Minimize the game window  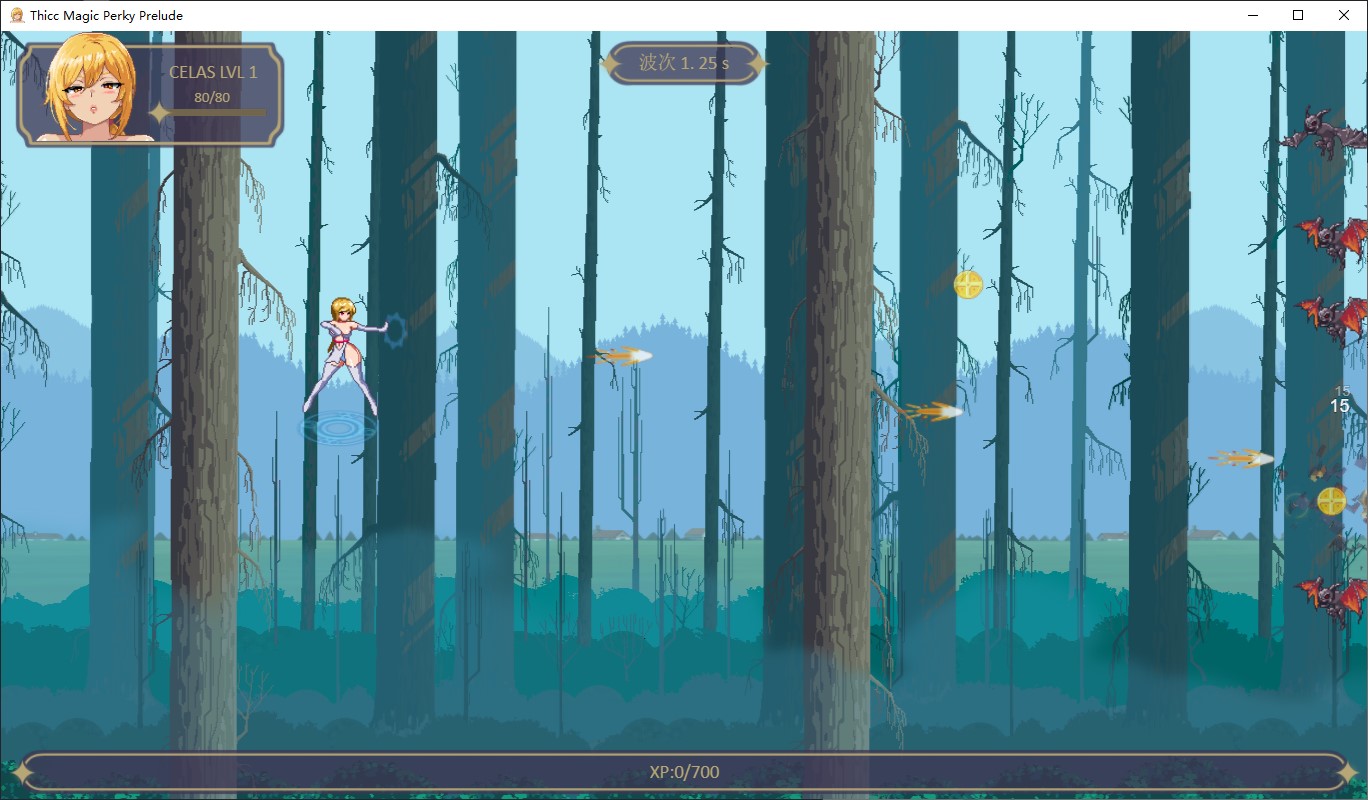click(x=1252, y=15)
